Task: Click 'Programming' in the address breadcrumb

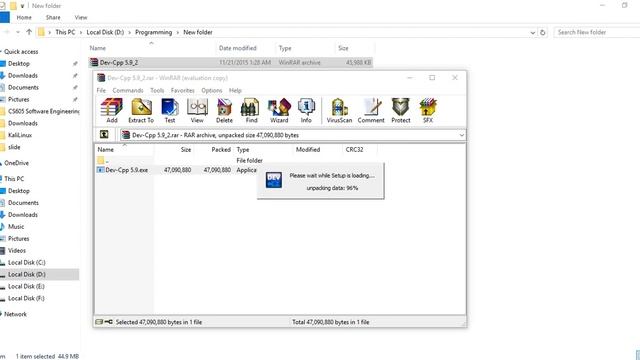Action: click(153, 32)
